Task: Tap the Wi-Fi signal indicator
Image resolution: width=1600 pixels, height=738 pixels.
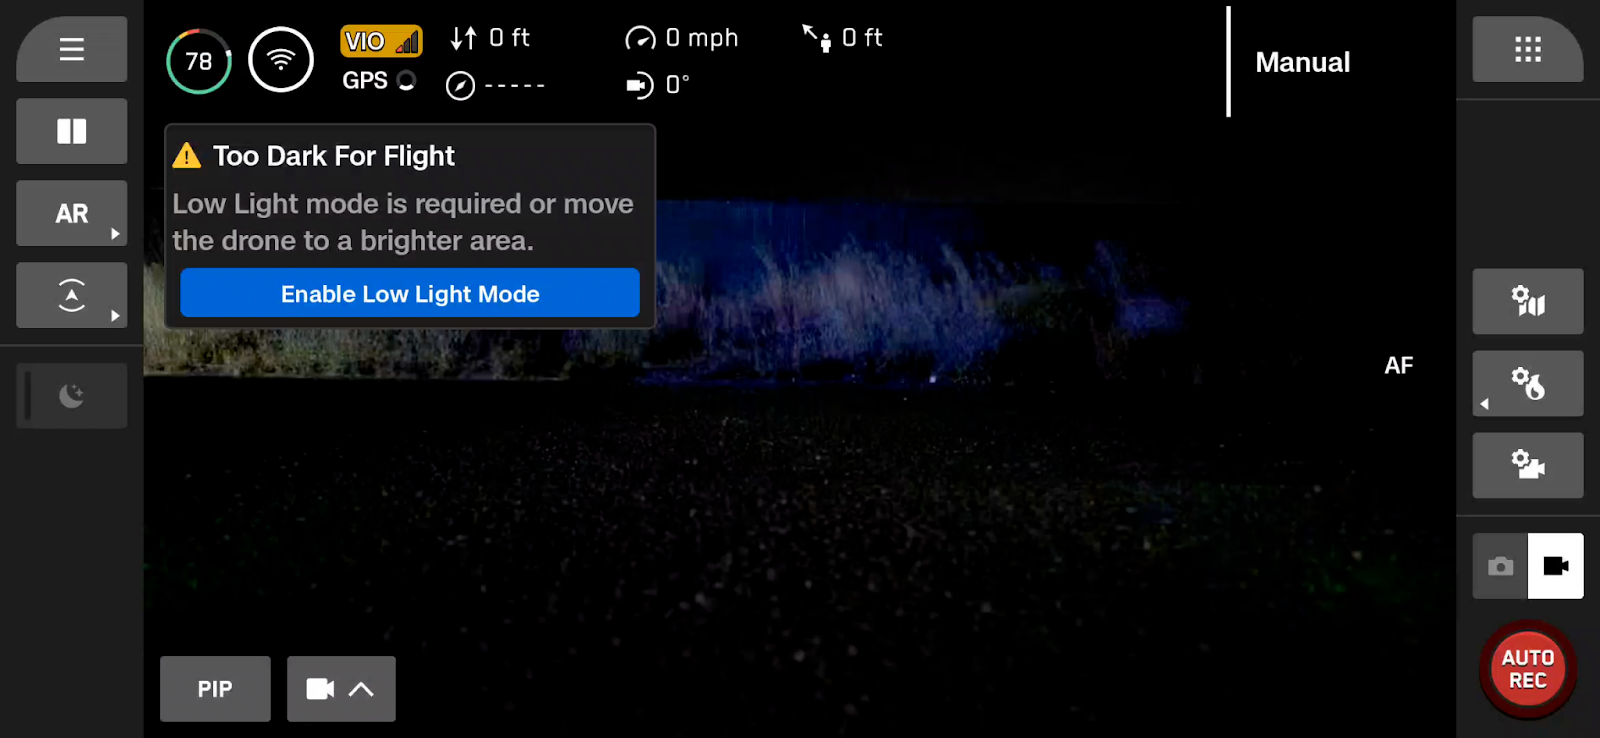Action: tap(281, 60)
